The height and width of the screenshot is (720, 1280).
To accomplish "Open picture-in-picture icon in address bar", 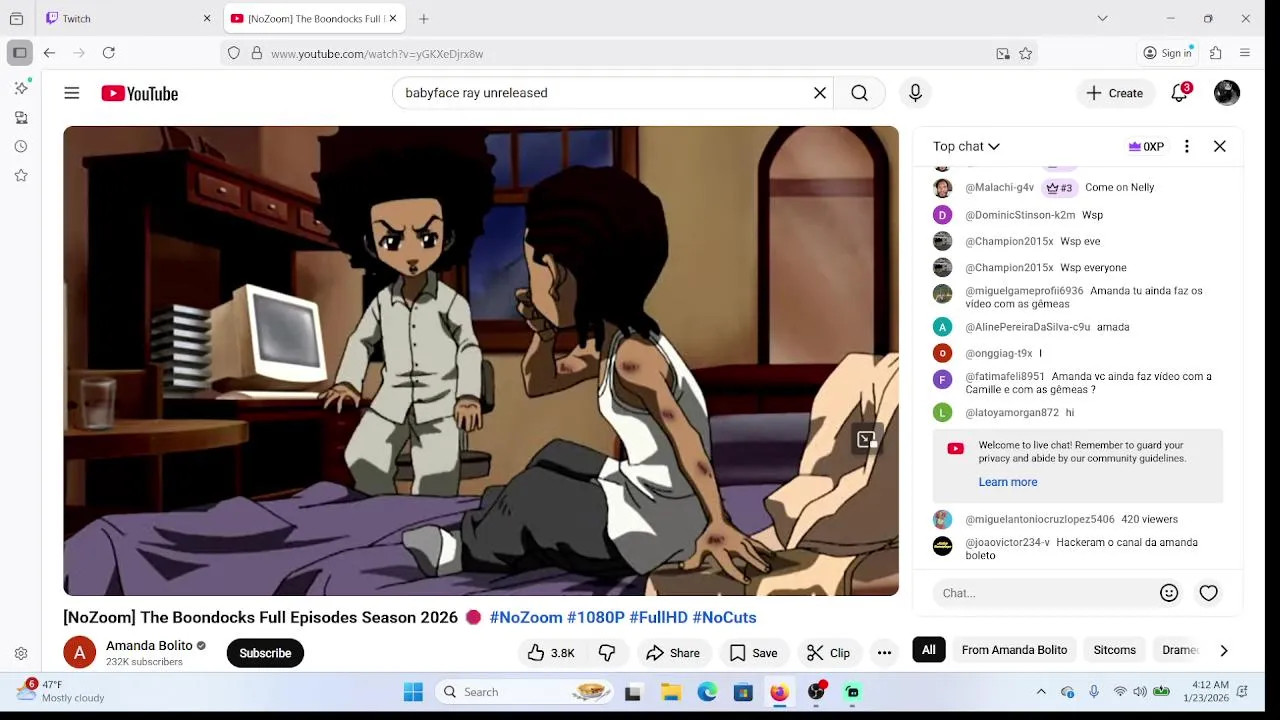I will [1003, 54].
